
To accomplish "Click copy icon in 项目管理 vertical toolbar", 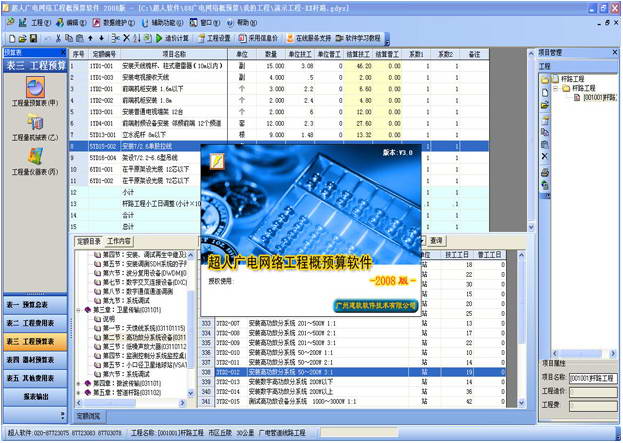I will tap(545, 132).
